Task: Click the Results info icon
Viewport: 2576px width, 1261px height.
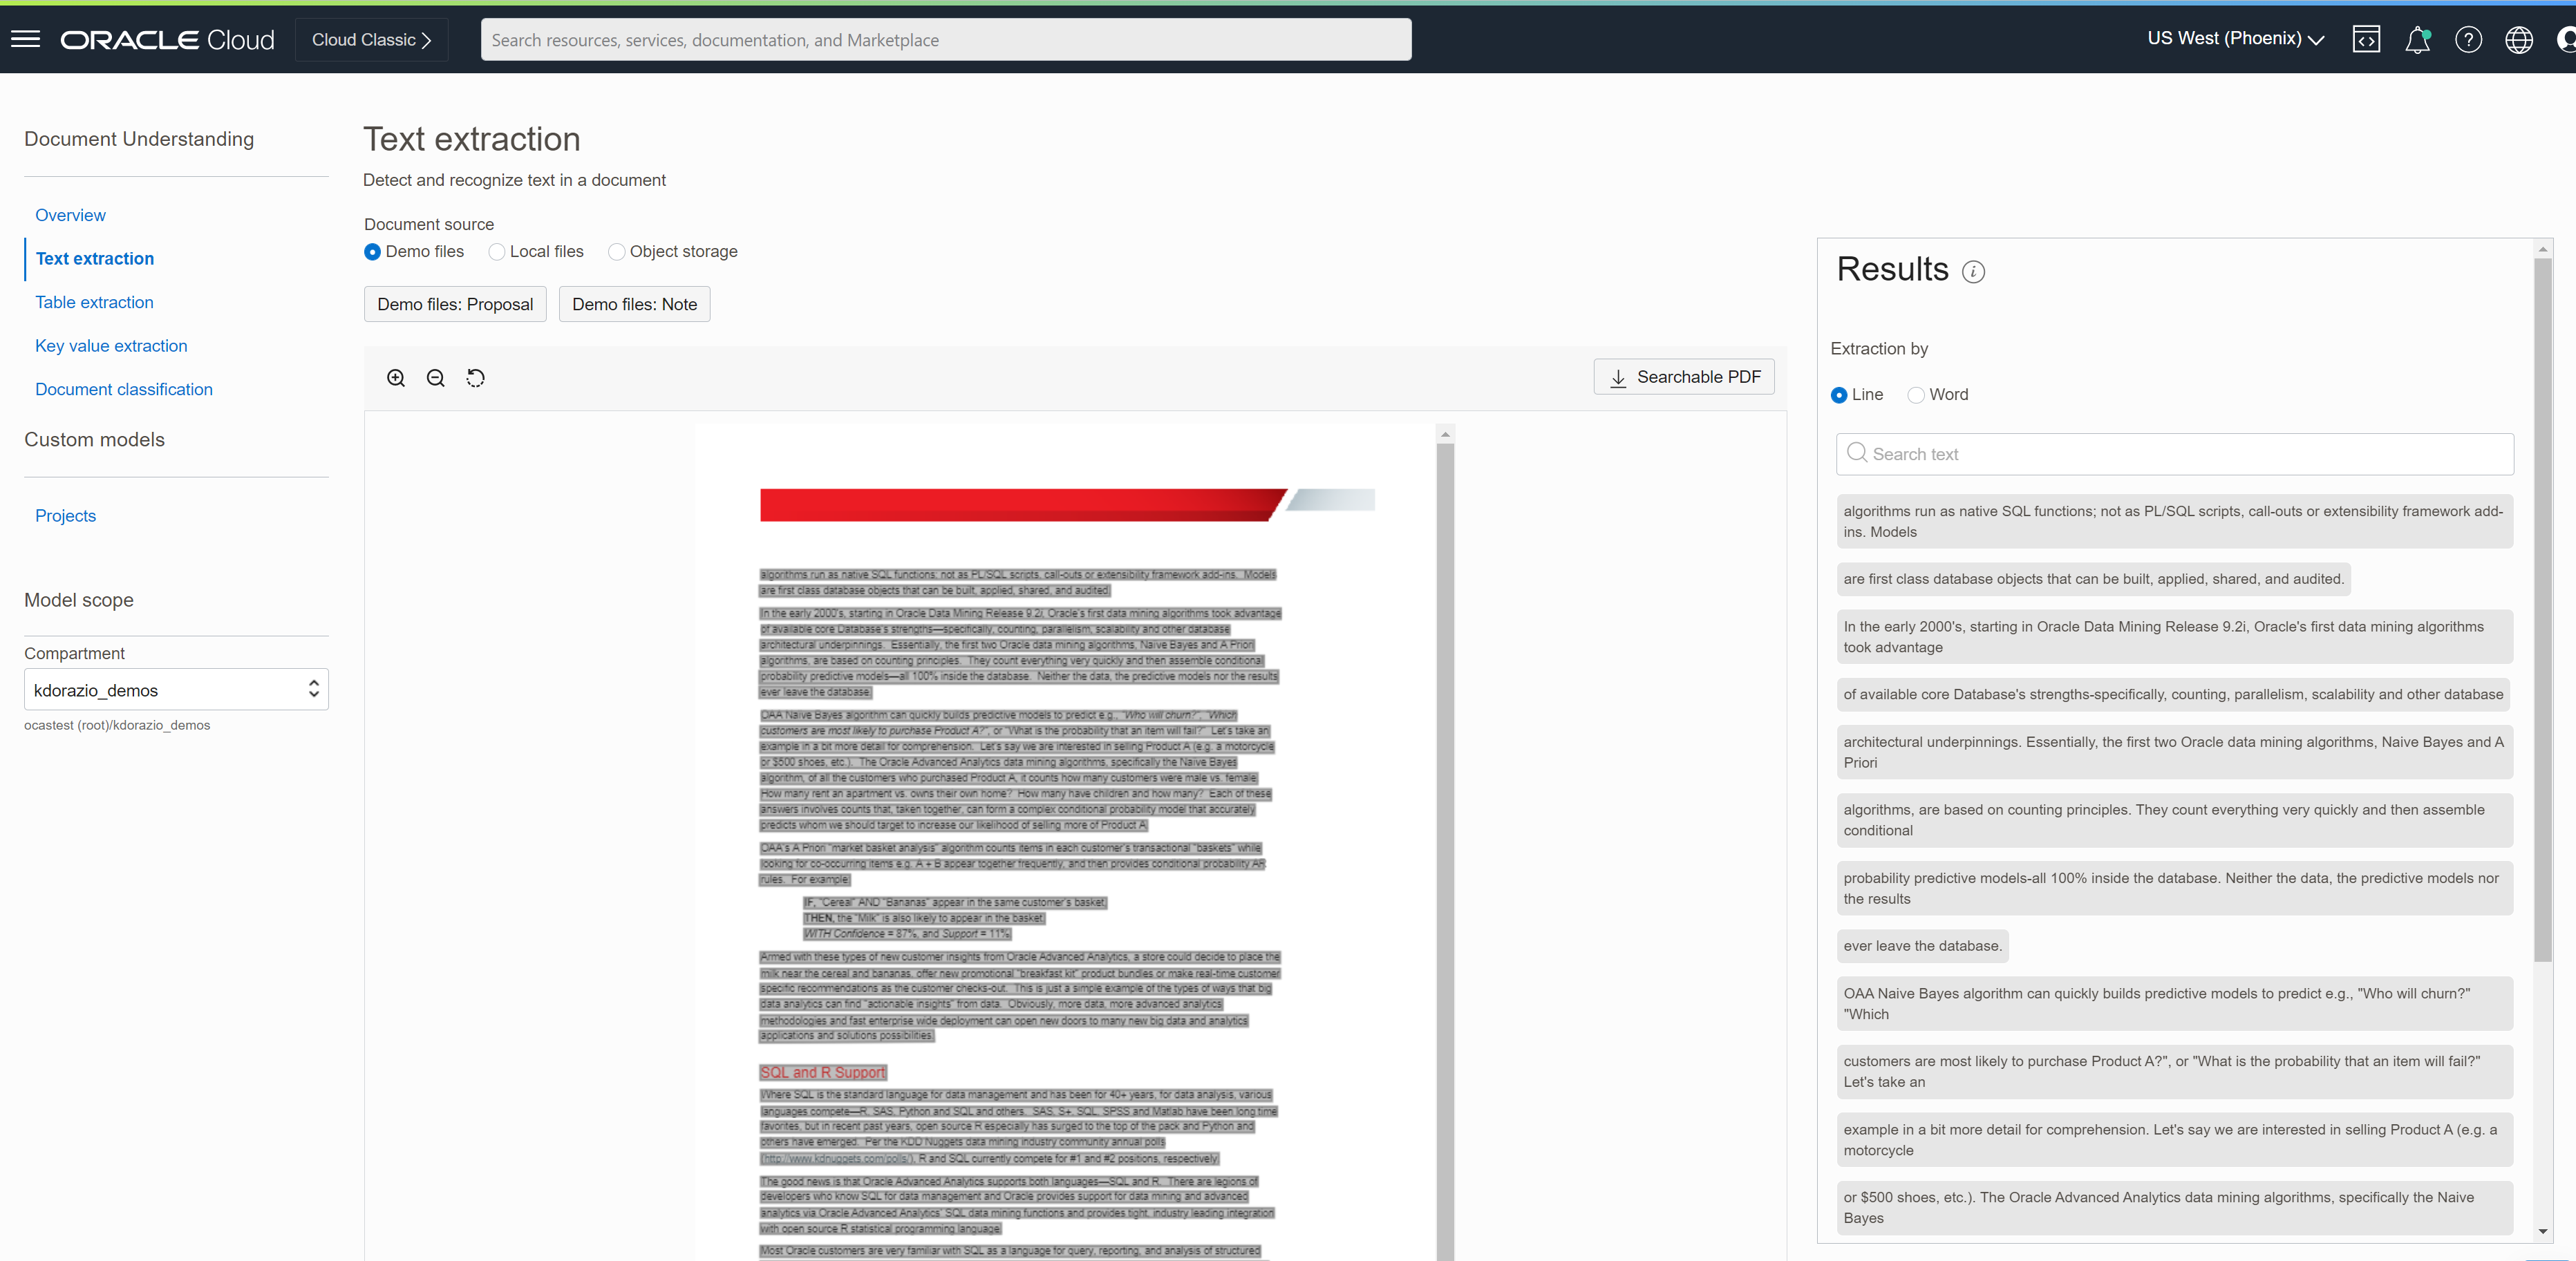Action: (x=1973, y=272)
